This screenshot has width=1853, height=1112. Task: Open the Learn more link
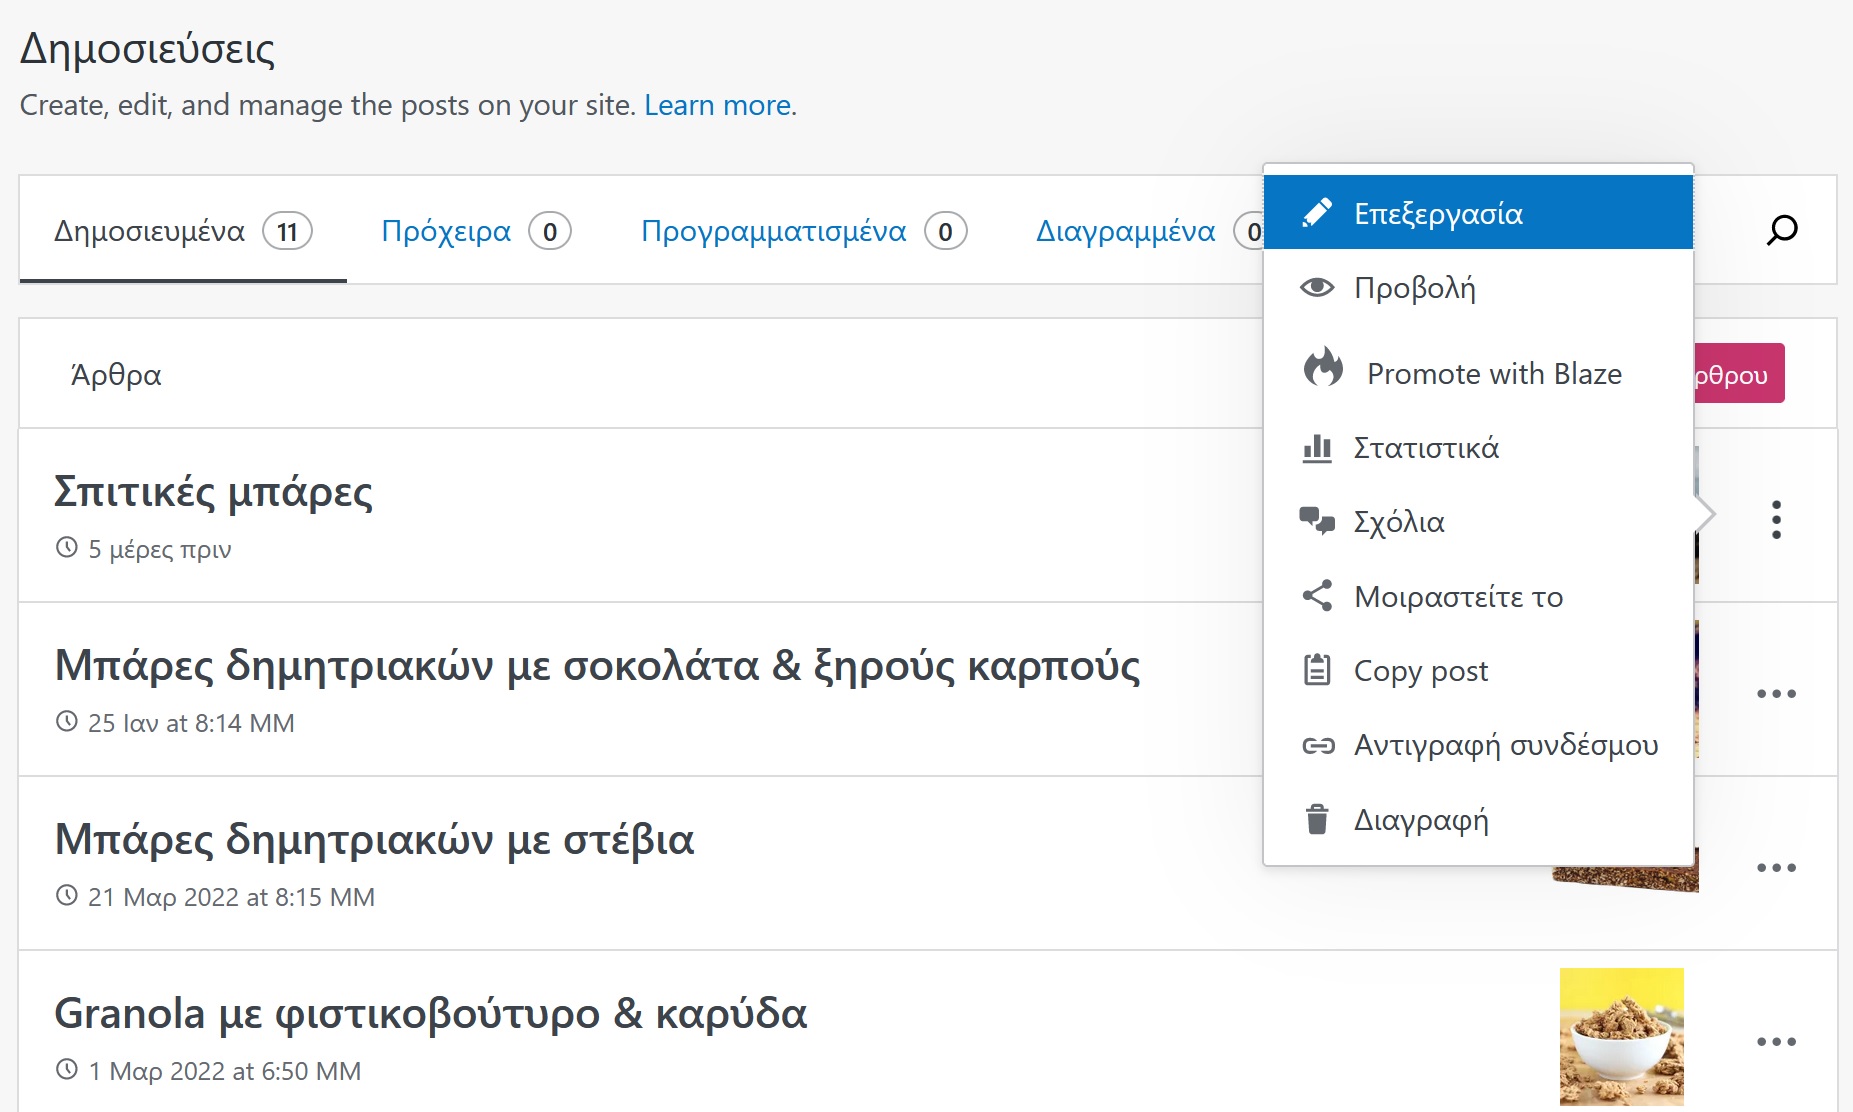point(718,105)
